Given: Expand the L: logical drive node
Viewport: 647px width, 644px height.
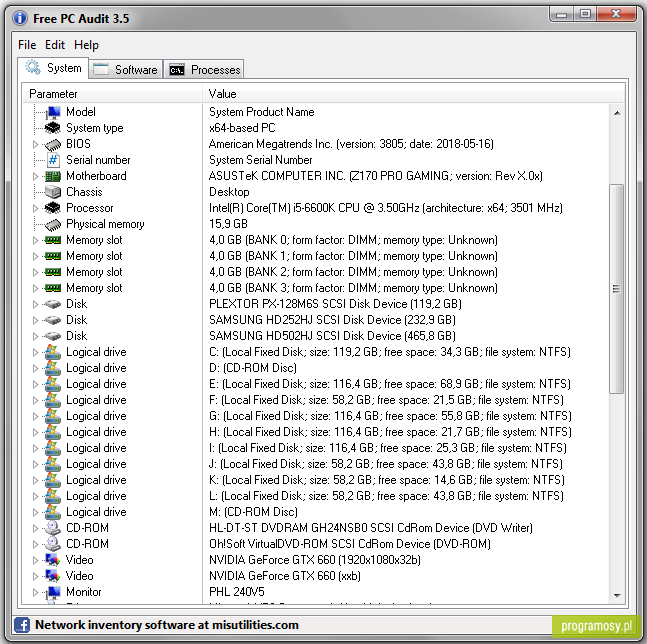Looking at the screenshot, I should (35, 496).
